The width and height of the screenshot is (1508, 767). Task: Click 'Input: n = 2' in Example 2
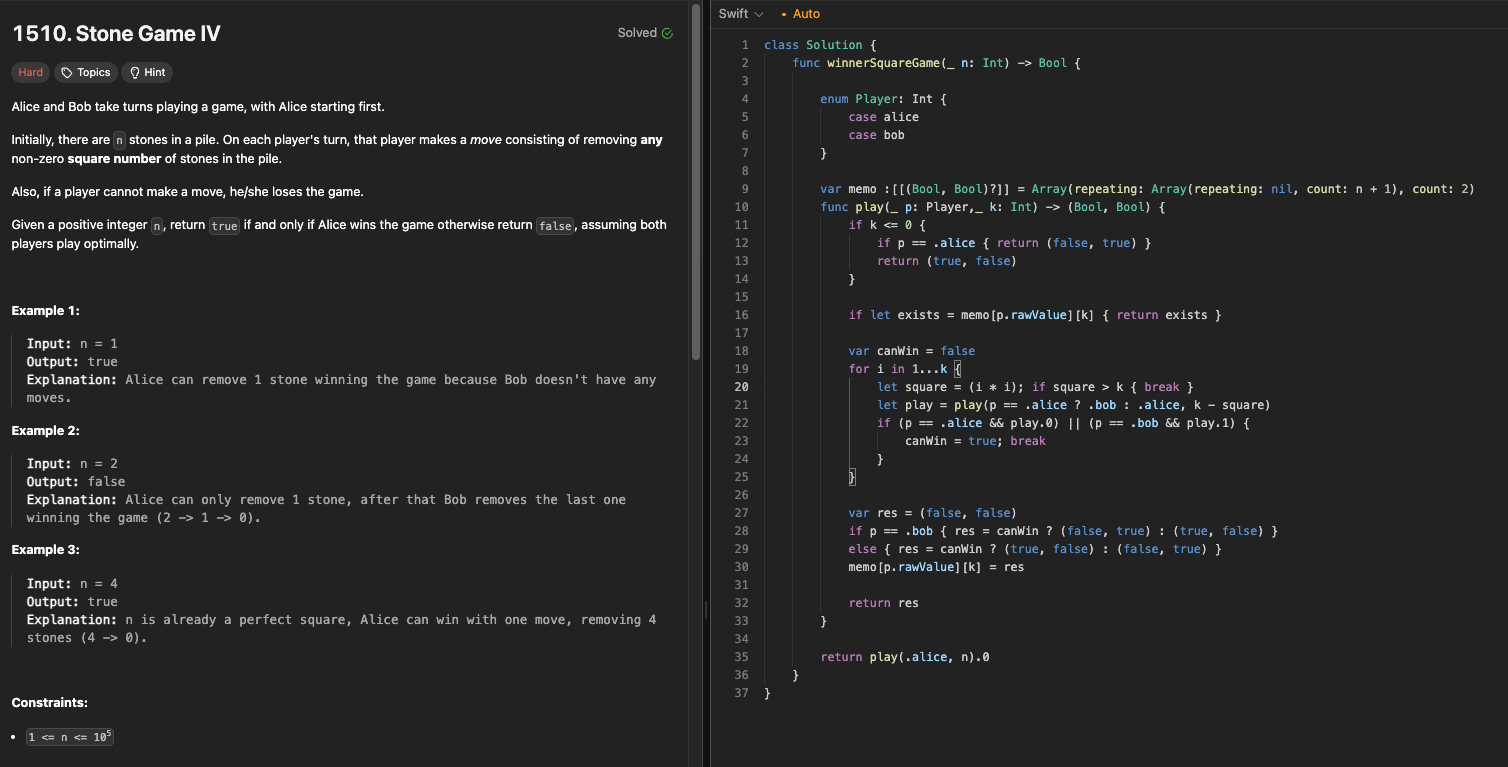coord(72,464)
